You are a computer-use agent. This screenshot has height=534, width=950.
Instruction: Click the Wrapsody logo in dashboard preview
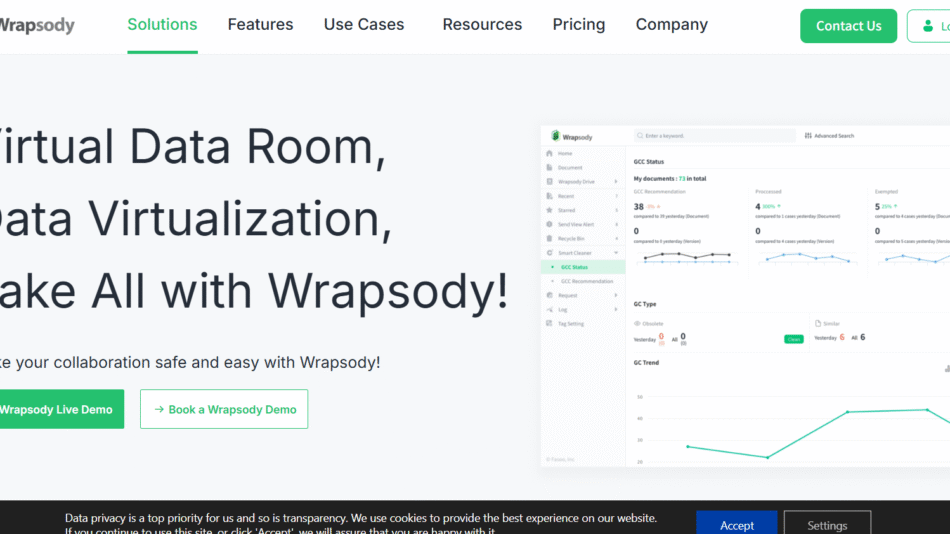(x=571, y=136)
